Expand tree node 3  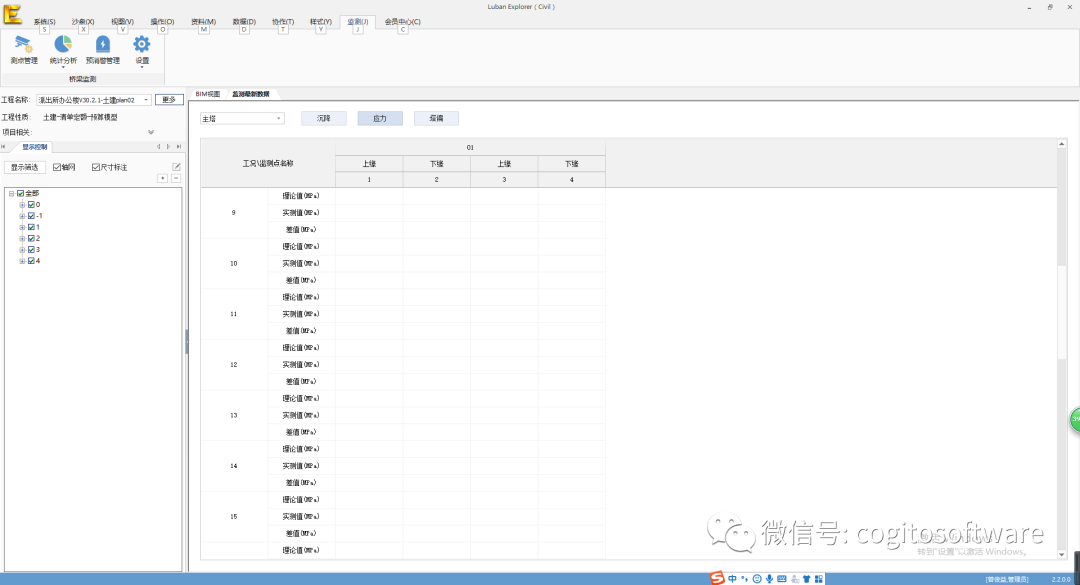click(22, 249)
